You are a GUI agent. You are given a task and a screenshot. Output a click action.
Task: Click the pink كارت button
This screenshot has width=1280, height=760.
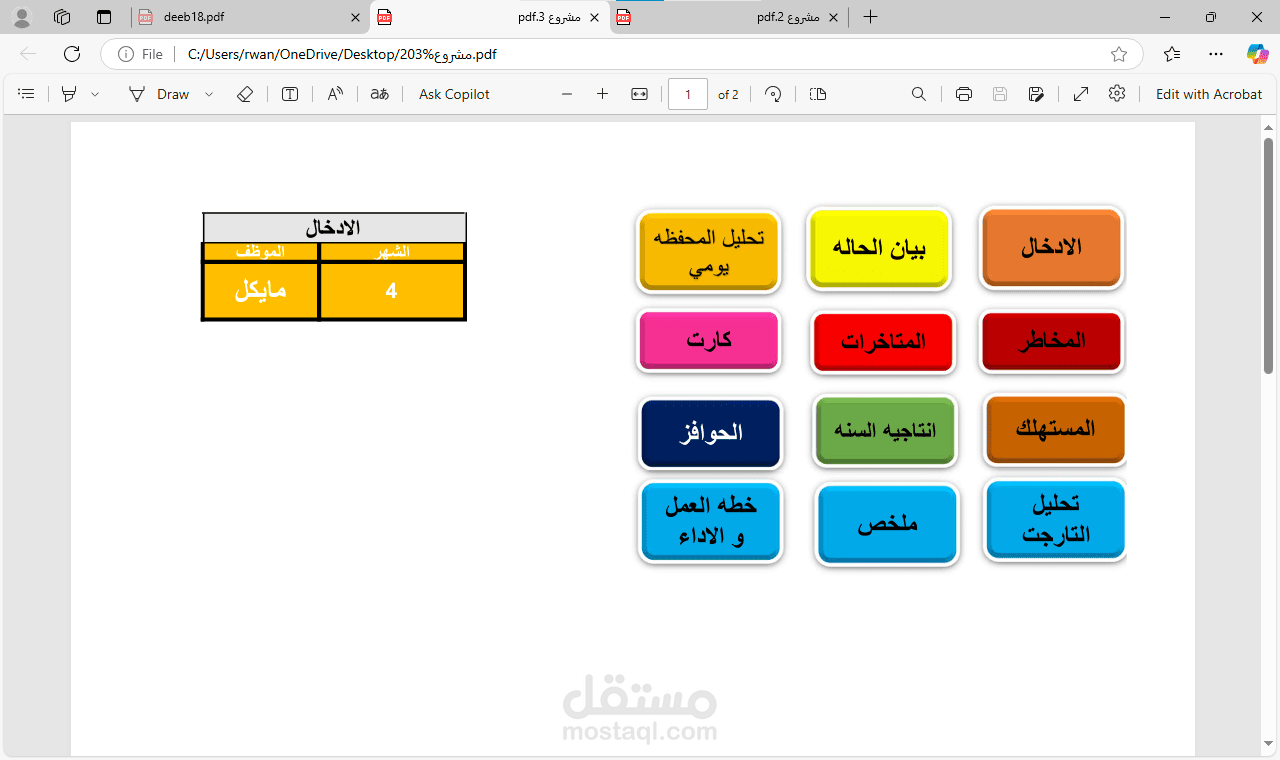tap(708, 341)
